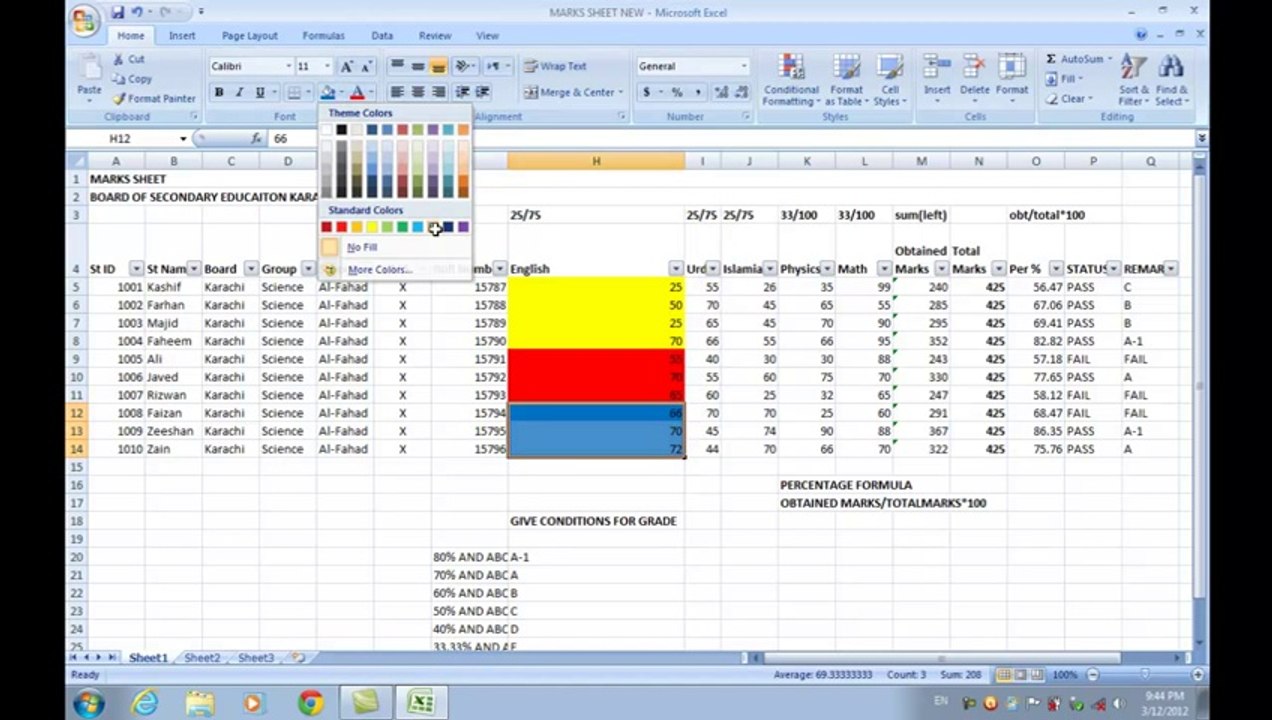Open the Insert ribbon tab
1272x720 pixels.
pos(182,36)
